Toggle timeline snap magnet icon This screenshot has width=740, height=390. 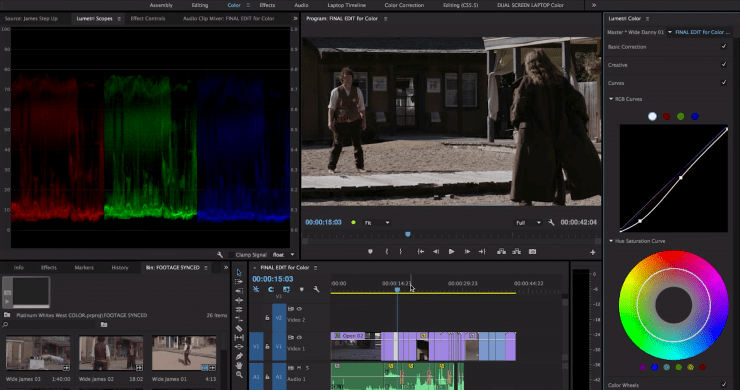[271, 289]
